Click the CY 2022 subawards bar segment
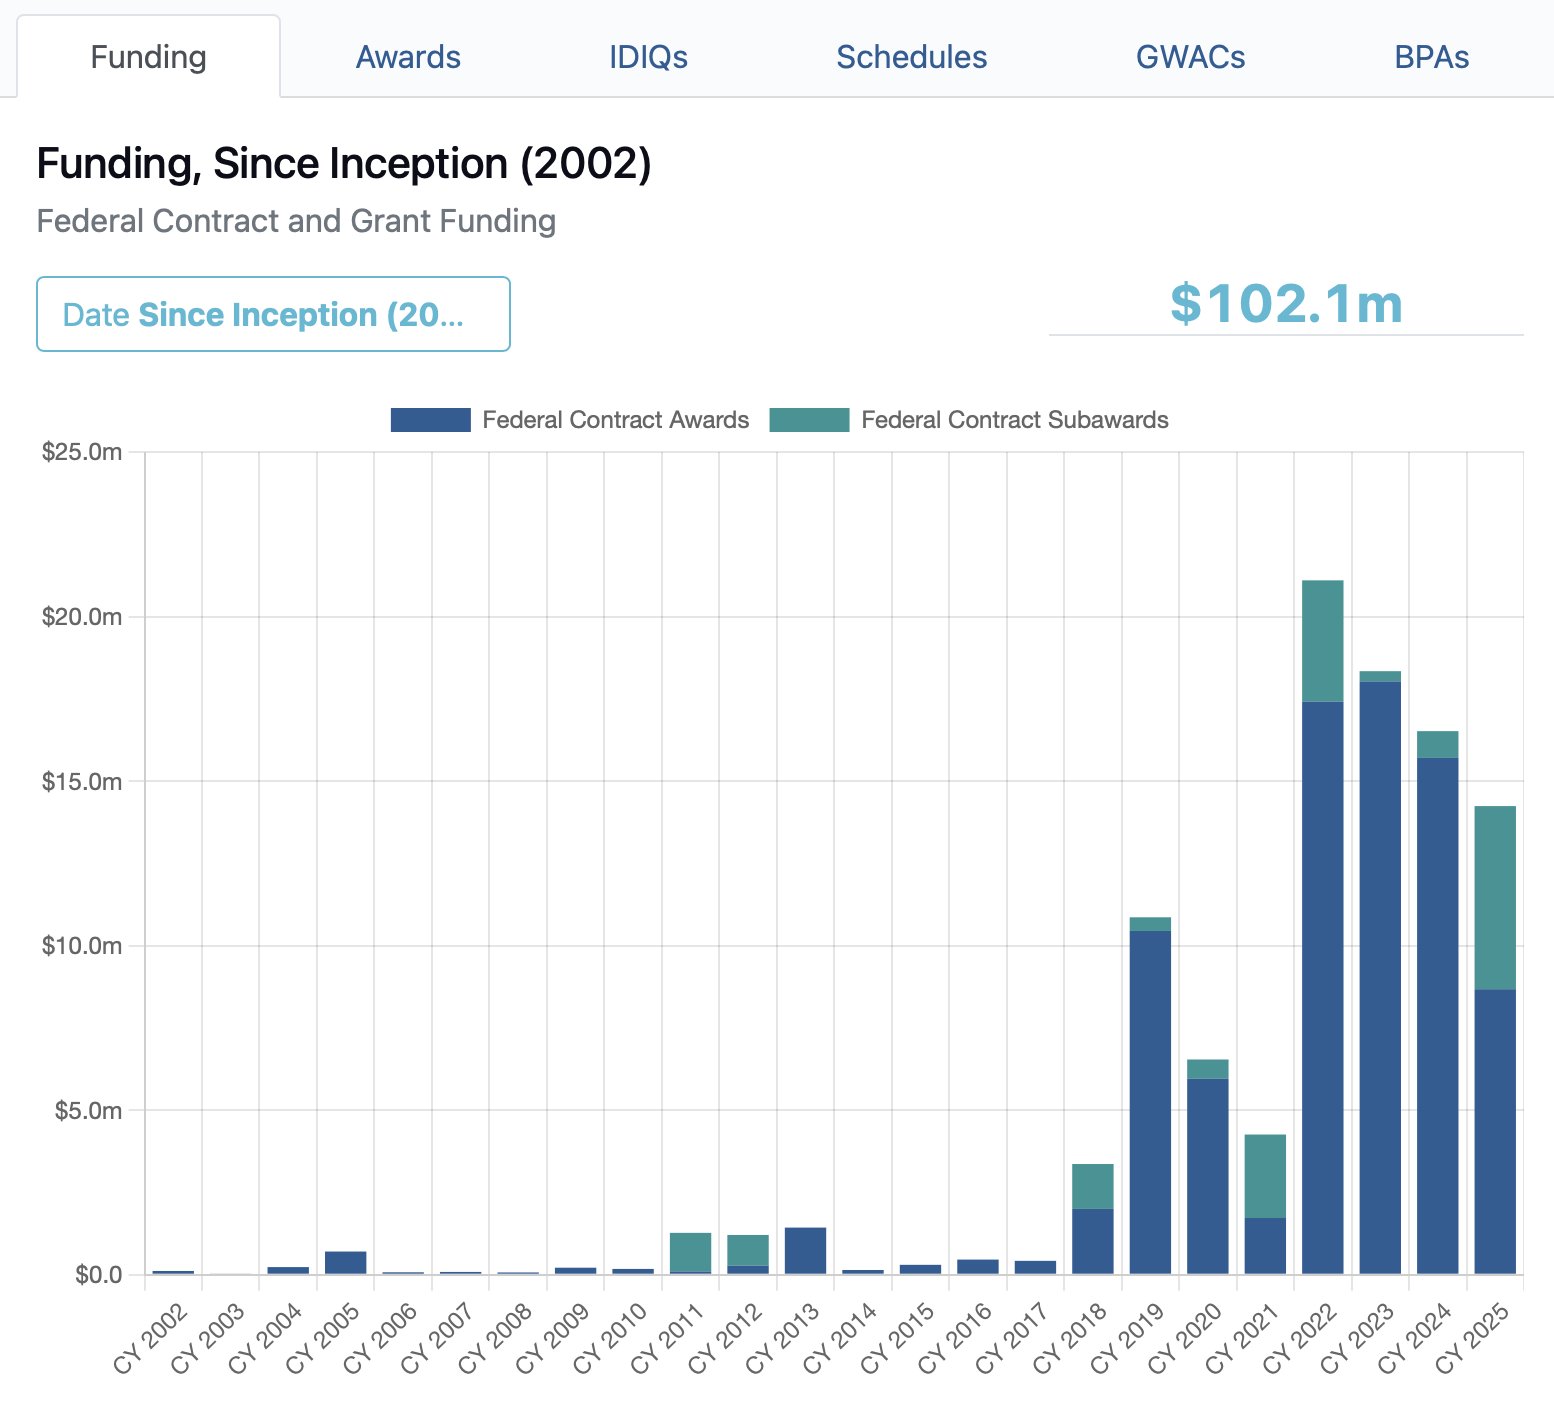1554x1404 pixels. coord(1322,641)
